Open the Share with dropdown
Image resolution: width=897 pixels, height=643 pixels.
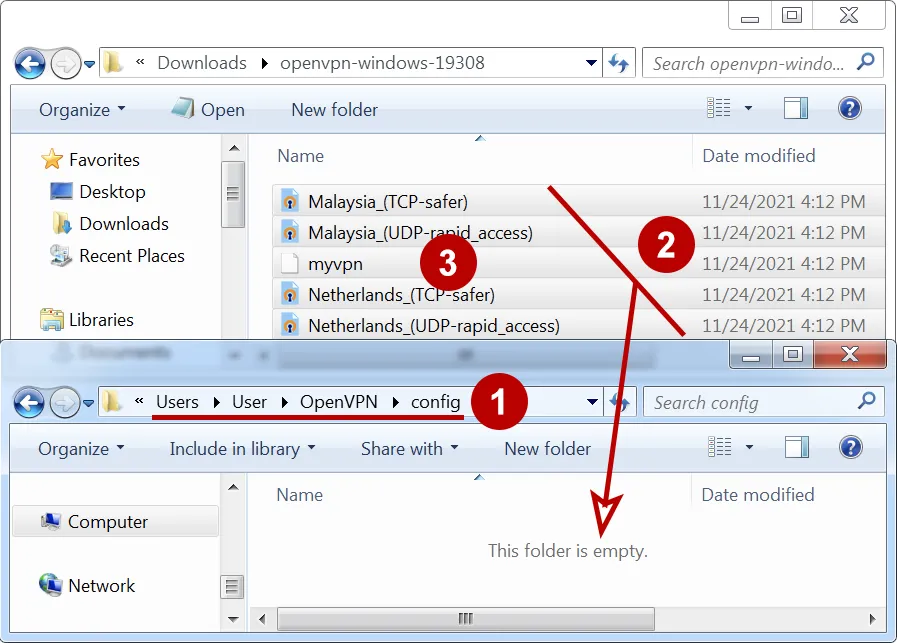(405, 449)
